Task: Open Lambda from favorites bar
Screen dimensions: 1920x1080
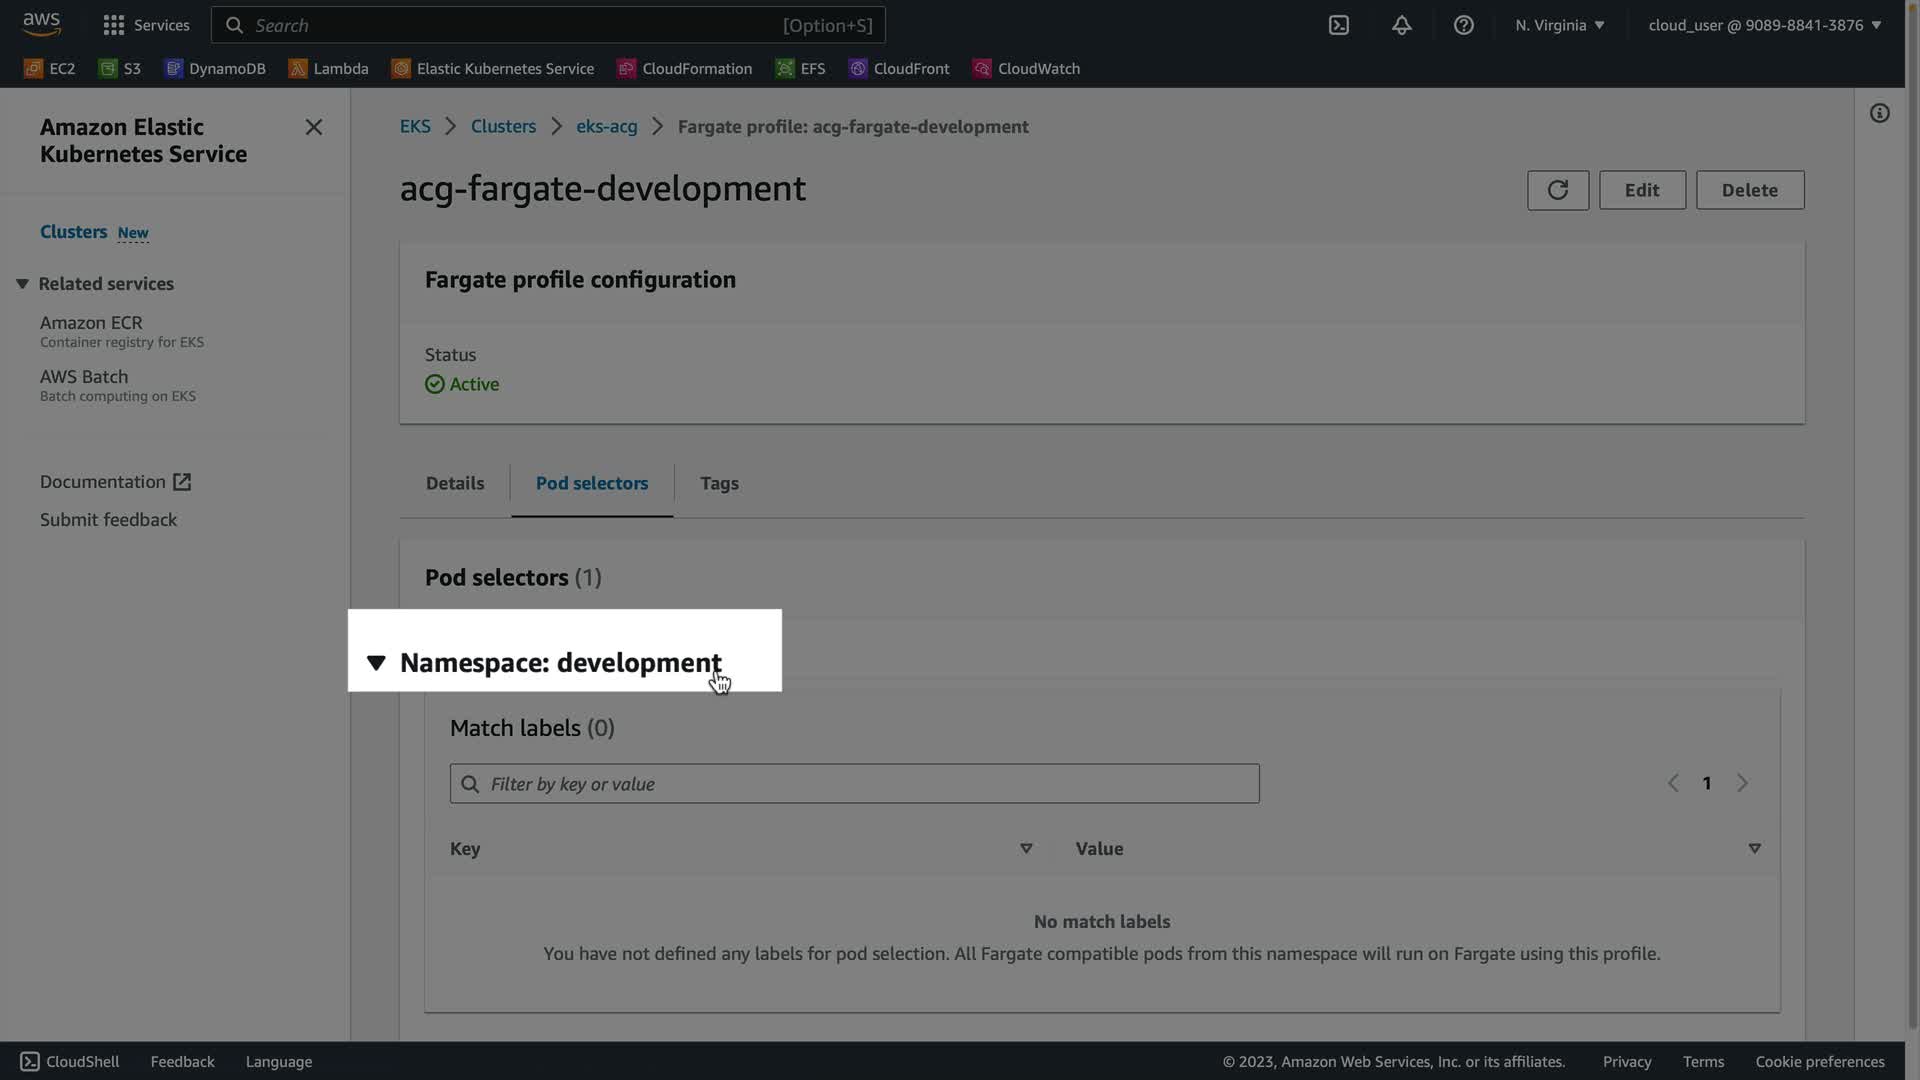Action: coord(329,68)
